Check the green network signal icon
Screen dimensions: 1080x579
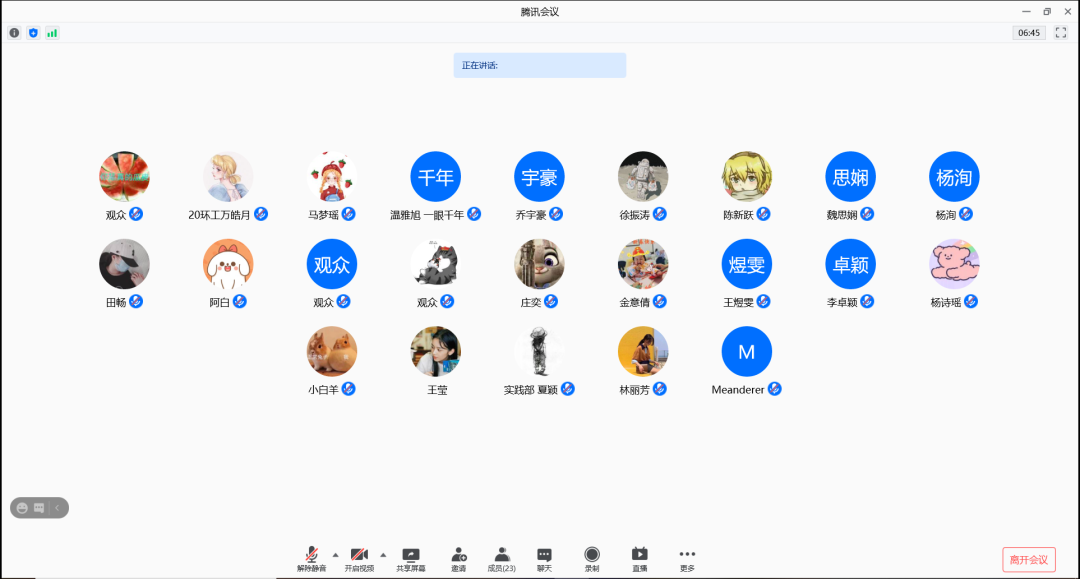click(x=52, y=33)
